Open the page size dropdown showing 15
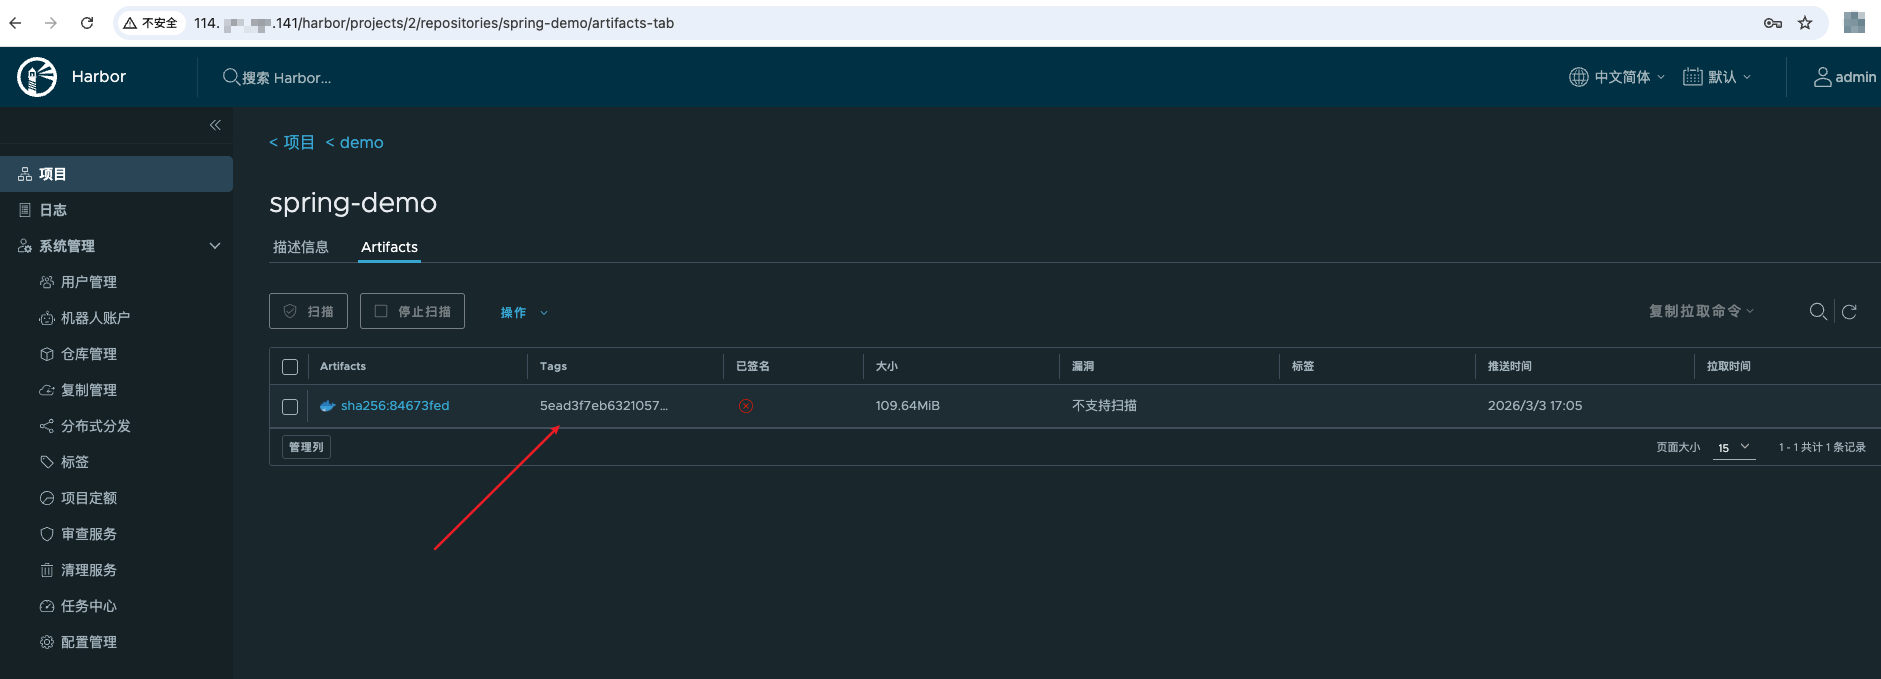The image size is (1881, 679). click(1734, 448)
